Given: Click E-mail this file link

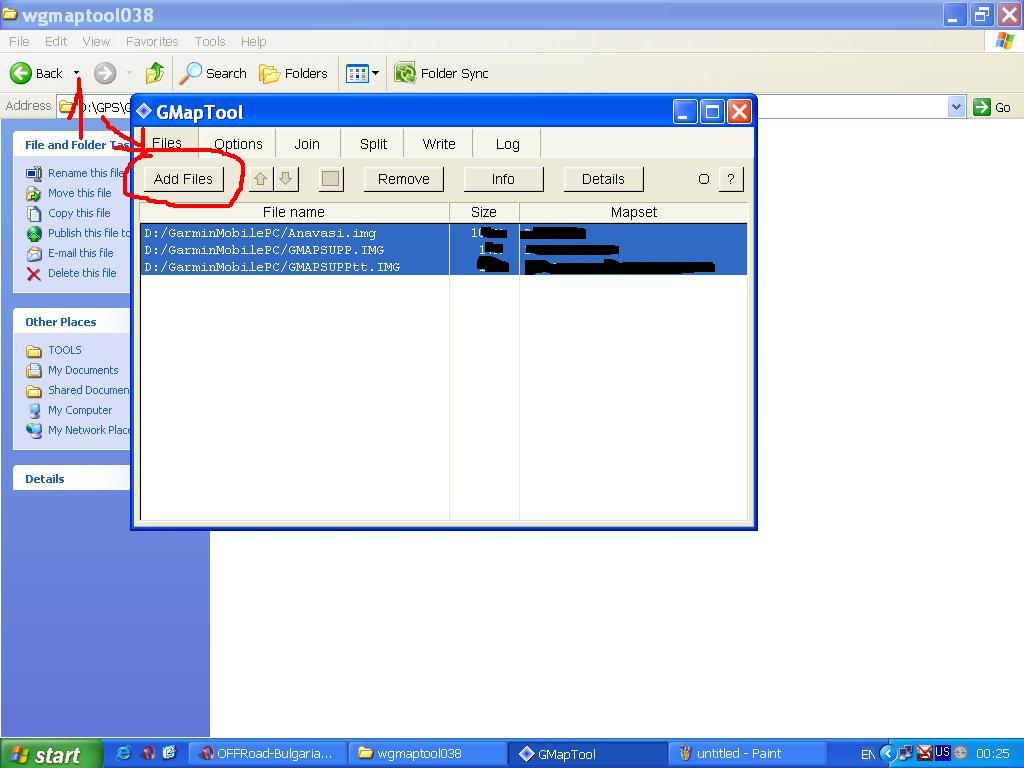Looking at the screenshot, I should coord(80,253).
